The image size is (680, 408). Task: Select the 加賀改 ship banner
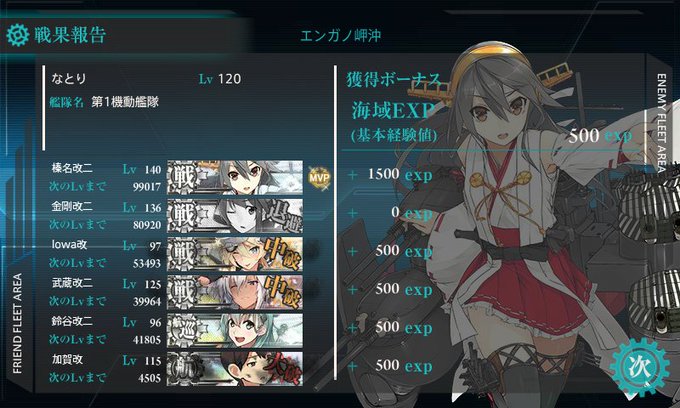[x=235, y=368]
